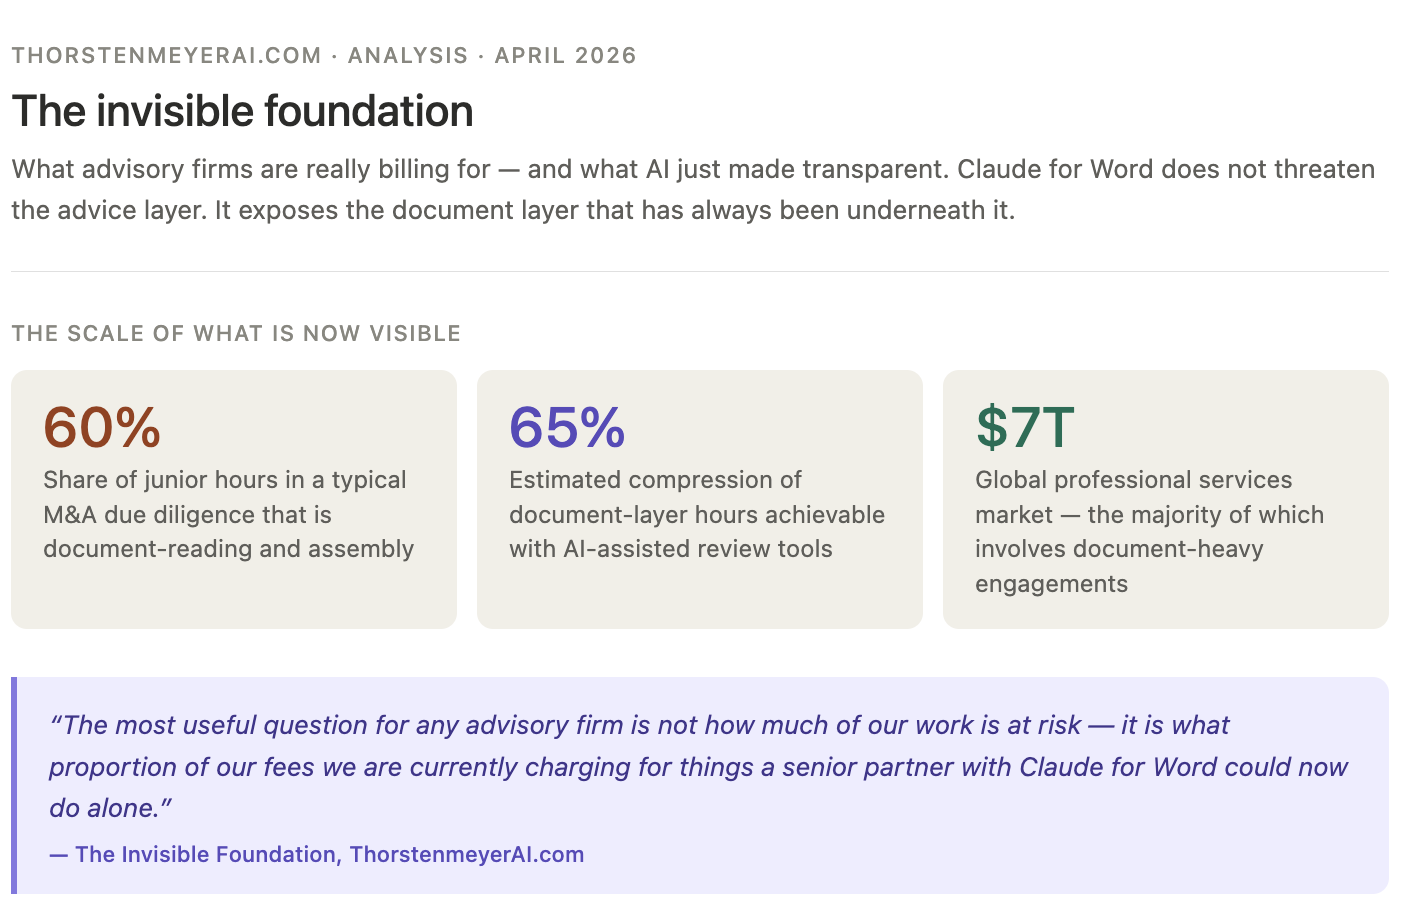Click the APRIL 2026 date text

pyautogui.click(x=565, y=56)
